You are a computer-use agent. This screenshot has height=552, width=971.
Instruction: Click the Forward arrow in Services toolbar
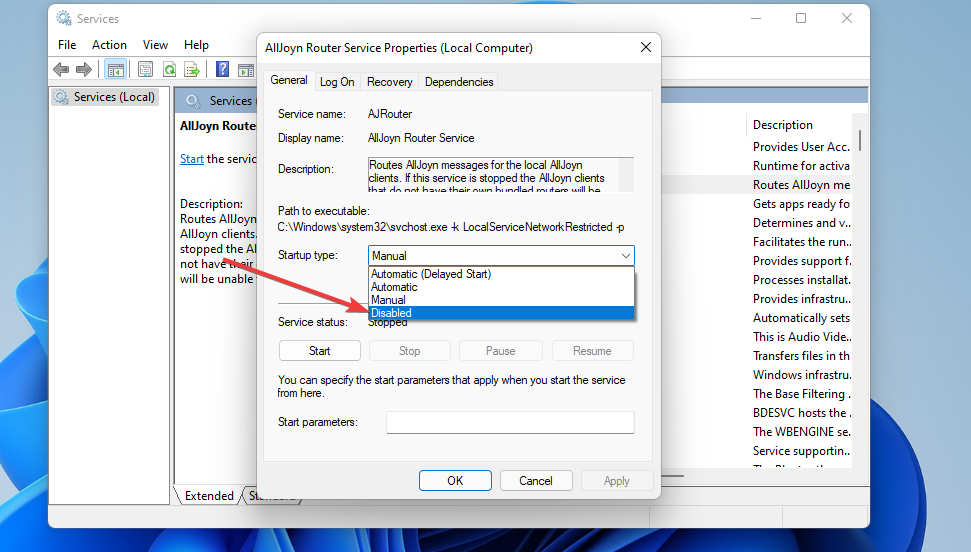[x=84, y=69]
